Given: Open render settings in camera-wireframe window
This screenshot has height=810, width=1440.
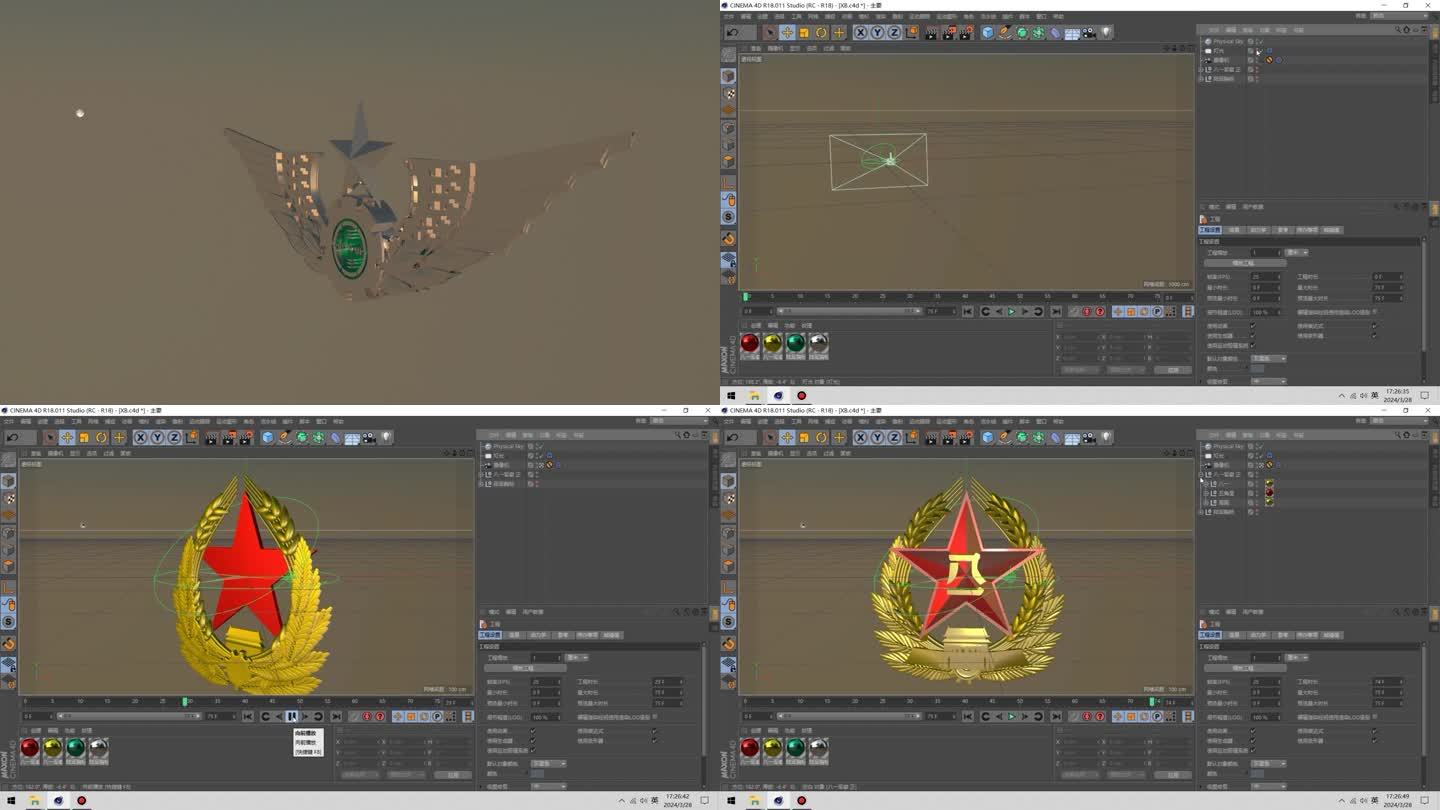Looking at the screenshot, I should click(966, 33).
